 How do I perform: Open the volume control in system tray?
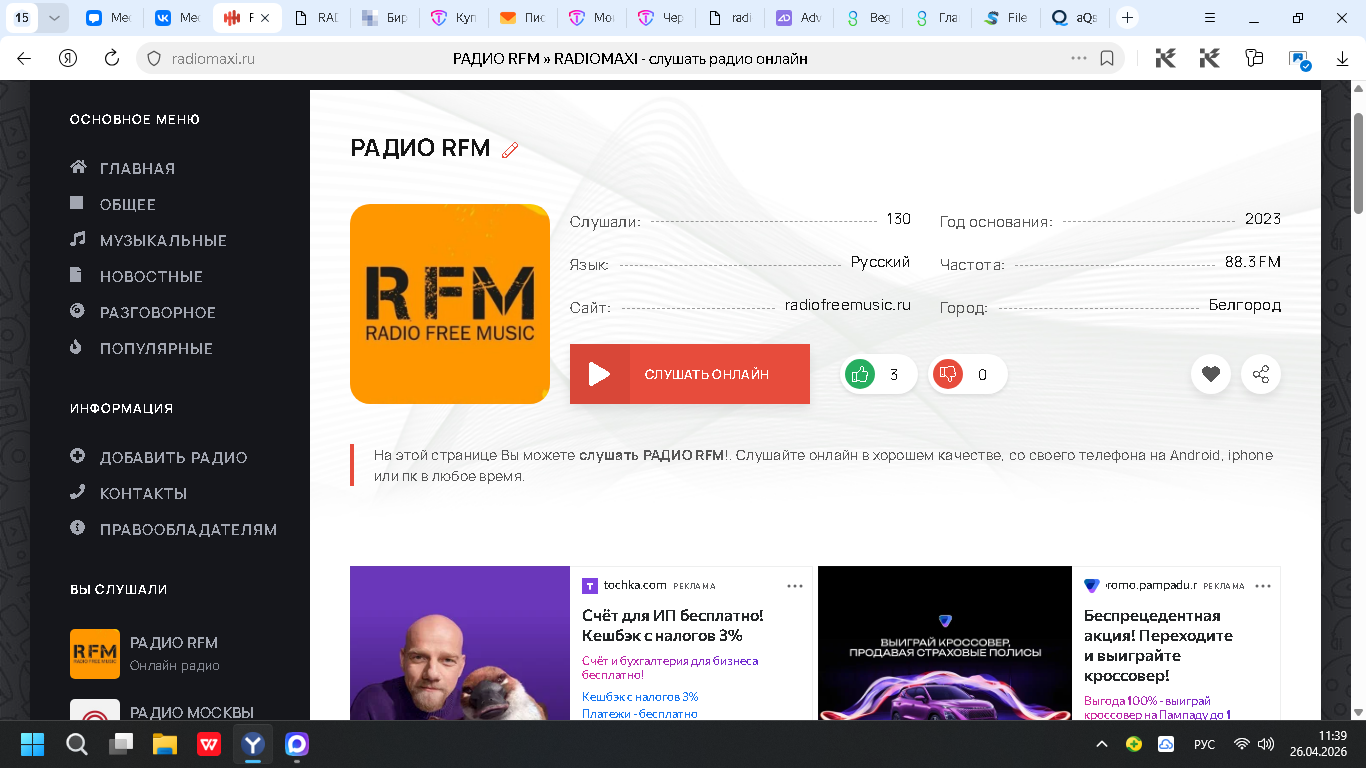pos(1265,745)
